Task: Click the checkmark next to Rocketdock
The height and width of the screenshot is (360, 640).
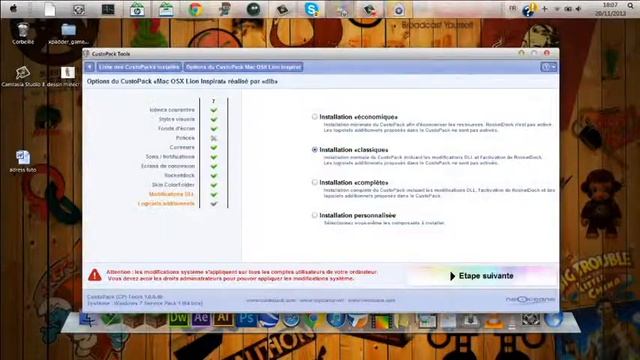Action: tap(213, 176)
